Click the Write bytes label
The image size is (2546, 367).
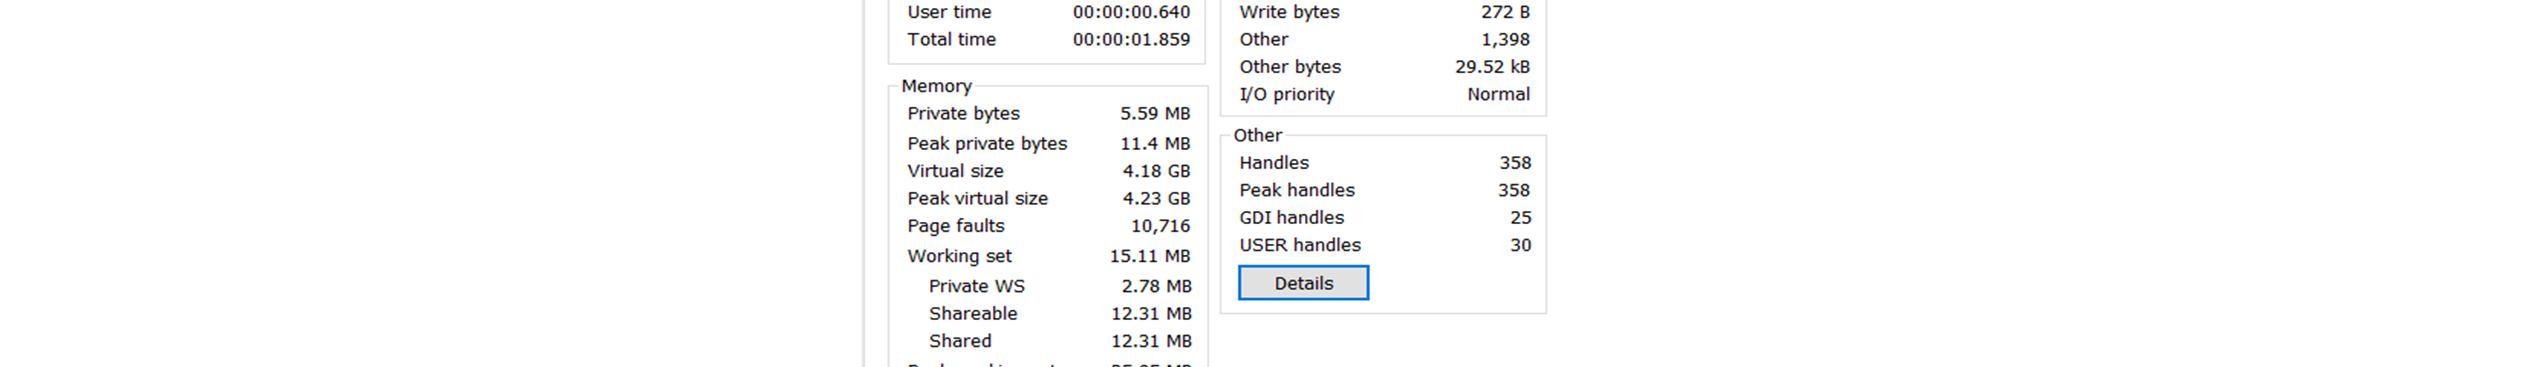coord(1289,12)
